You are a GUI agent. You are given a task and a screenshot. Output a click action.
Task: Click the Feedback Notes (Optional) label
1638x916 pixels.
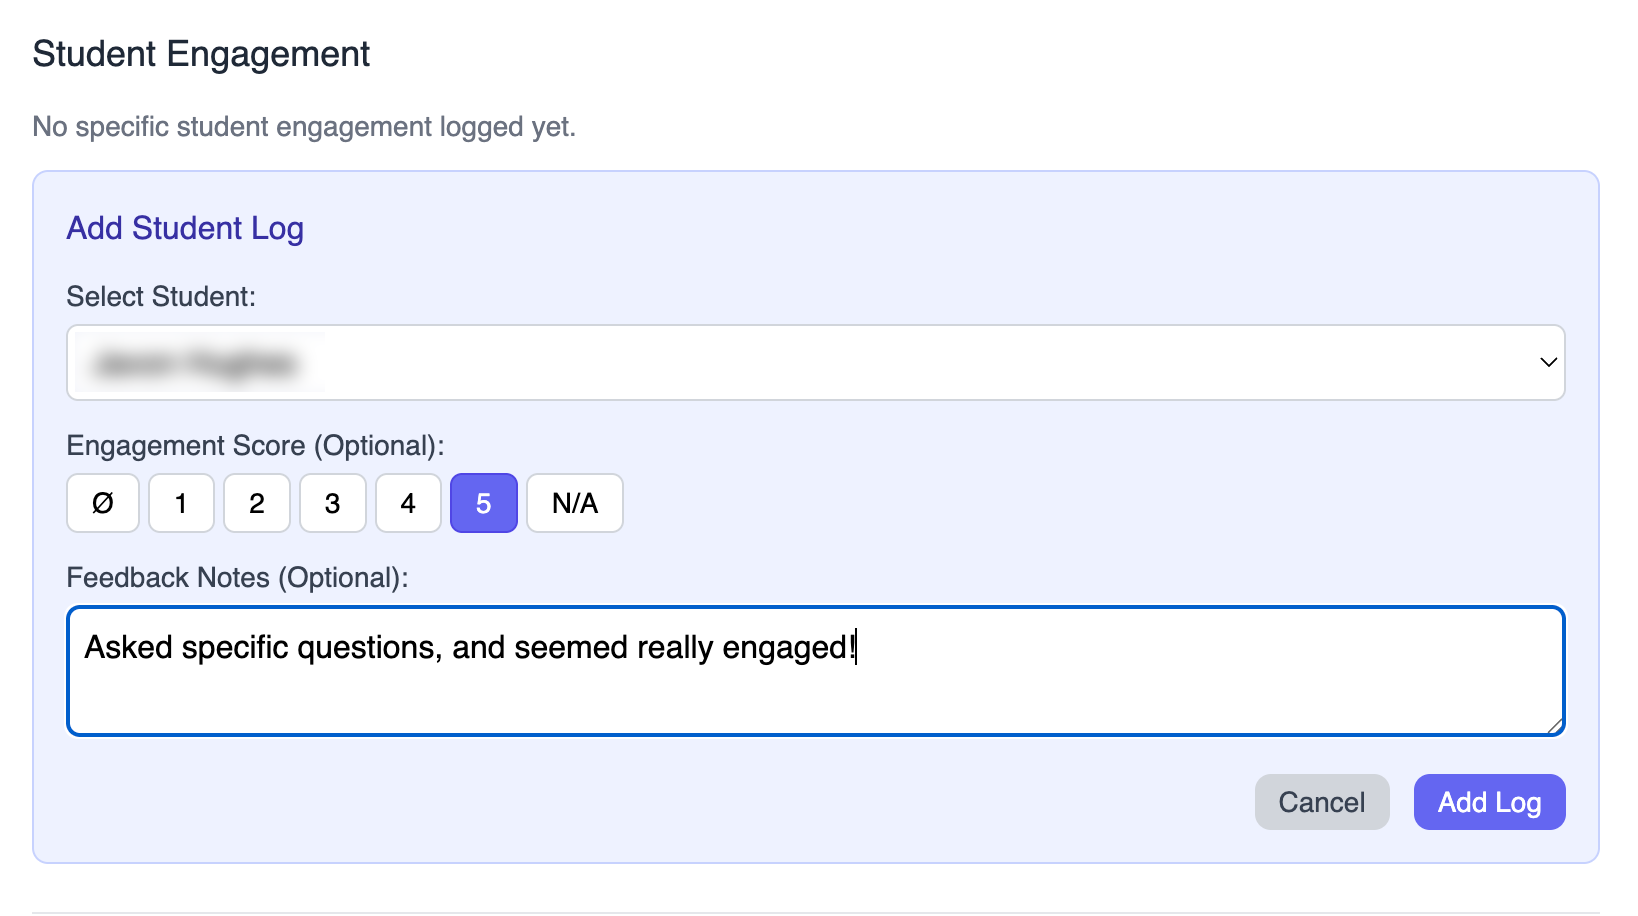pyautogui.click(x=238, y=578)
